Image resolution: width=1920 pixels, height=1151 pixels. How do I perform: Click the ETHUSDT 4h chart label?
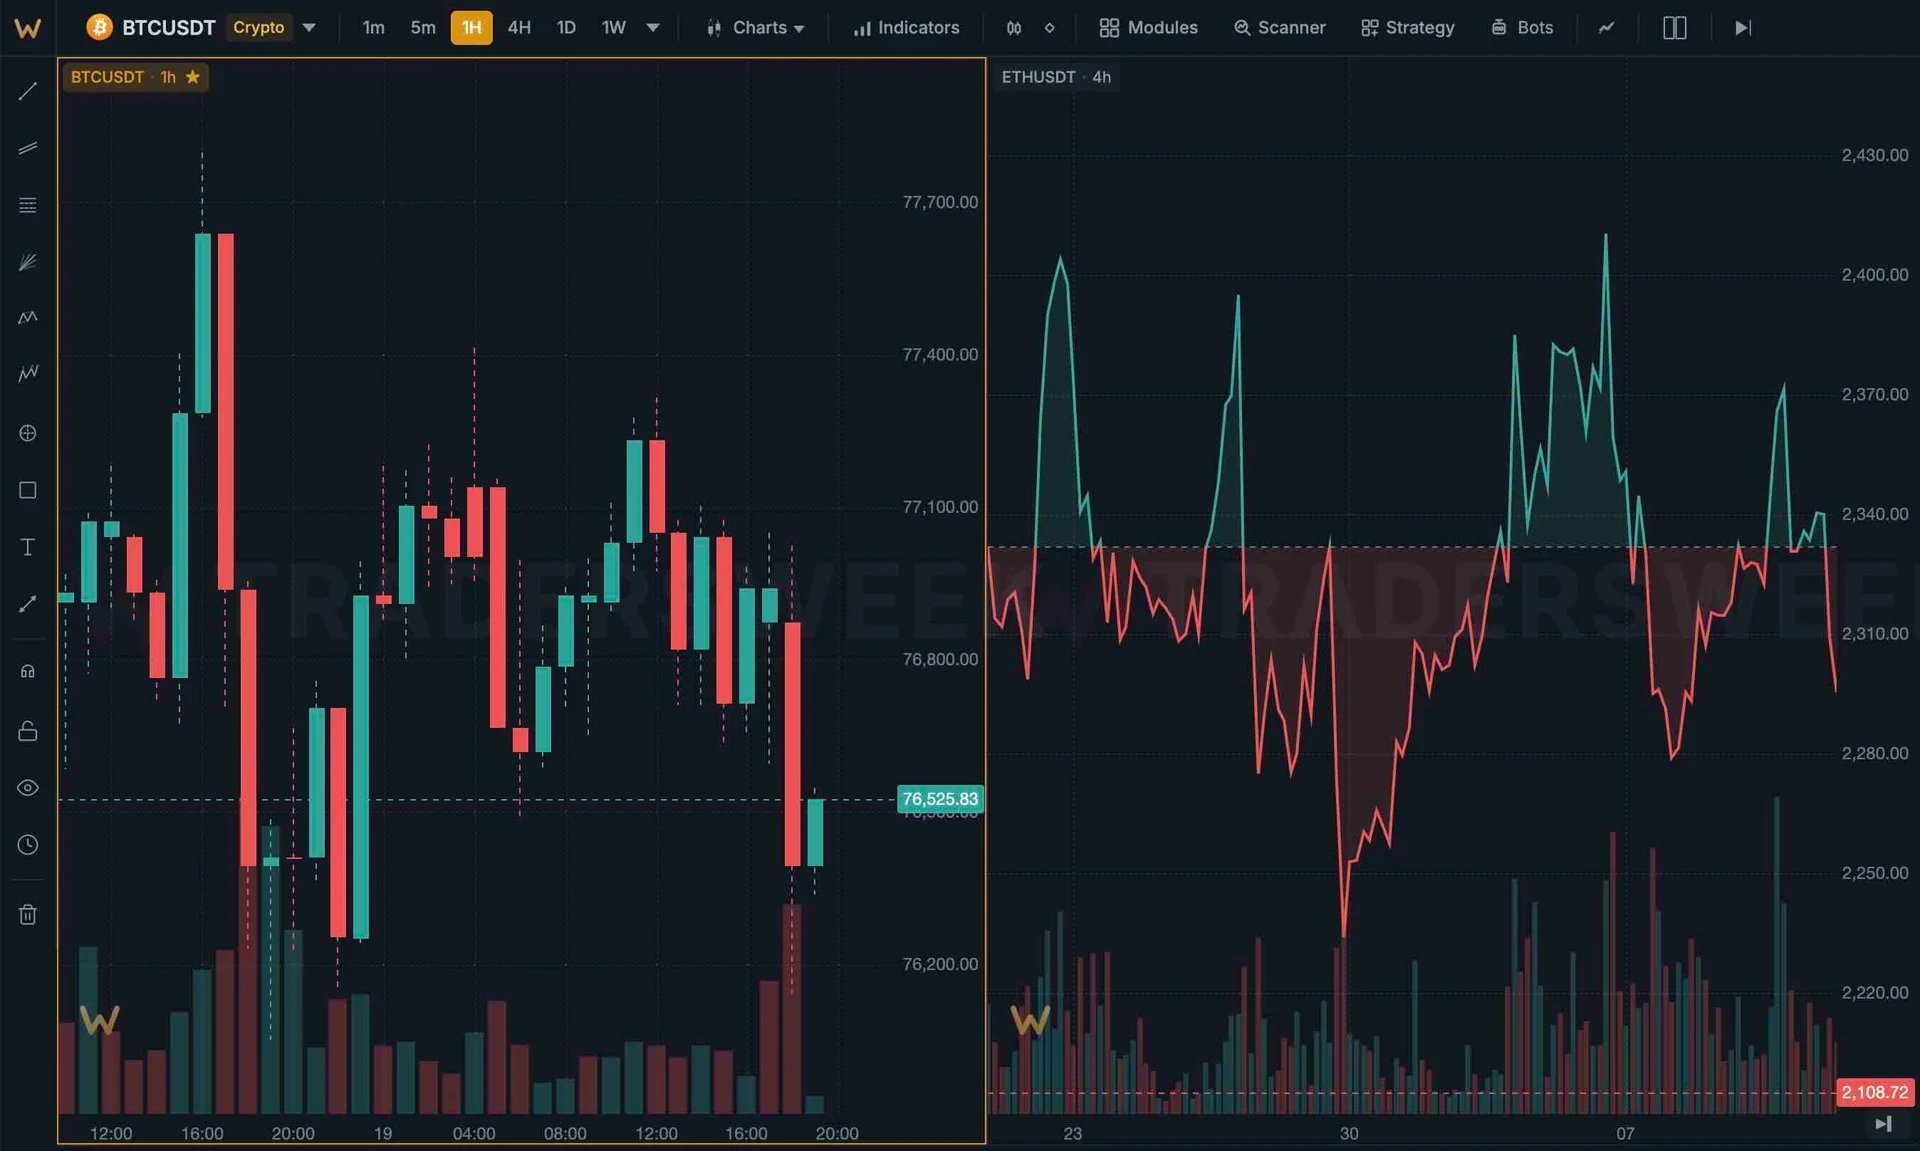[1056, 77]
